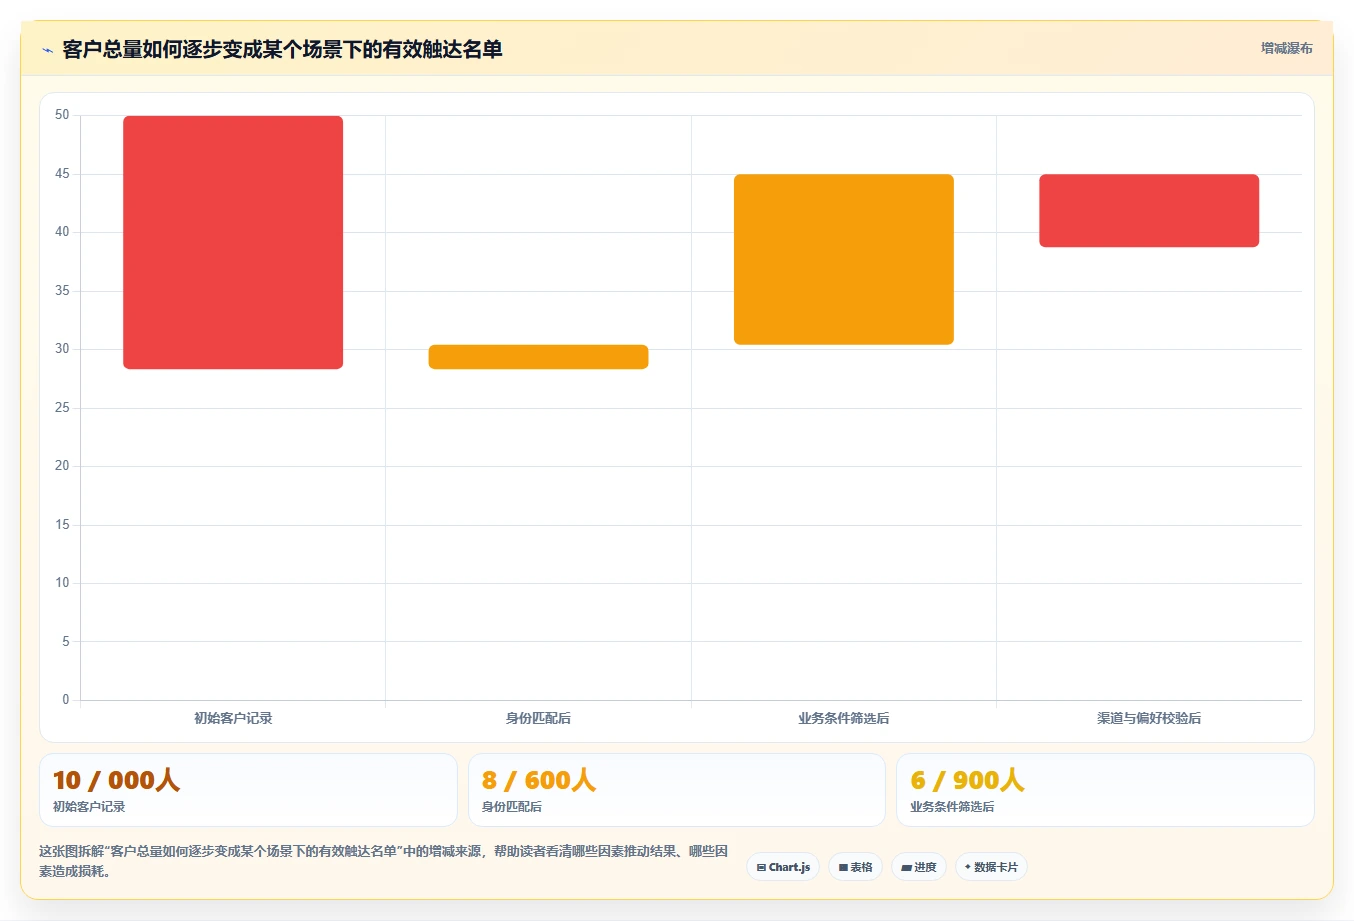
Task: Click the 身份匹配后 x-axis label
Action: click(x=538, y=718)
